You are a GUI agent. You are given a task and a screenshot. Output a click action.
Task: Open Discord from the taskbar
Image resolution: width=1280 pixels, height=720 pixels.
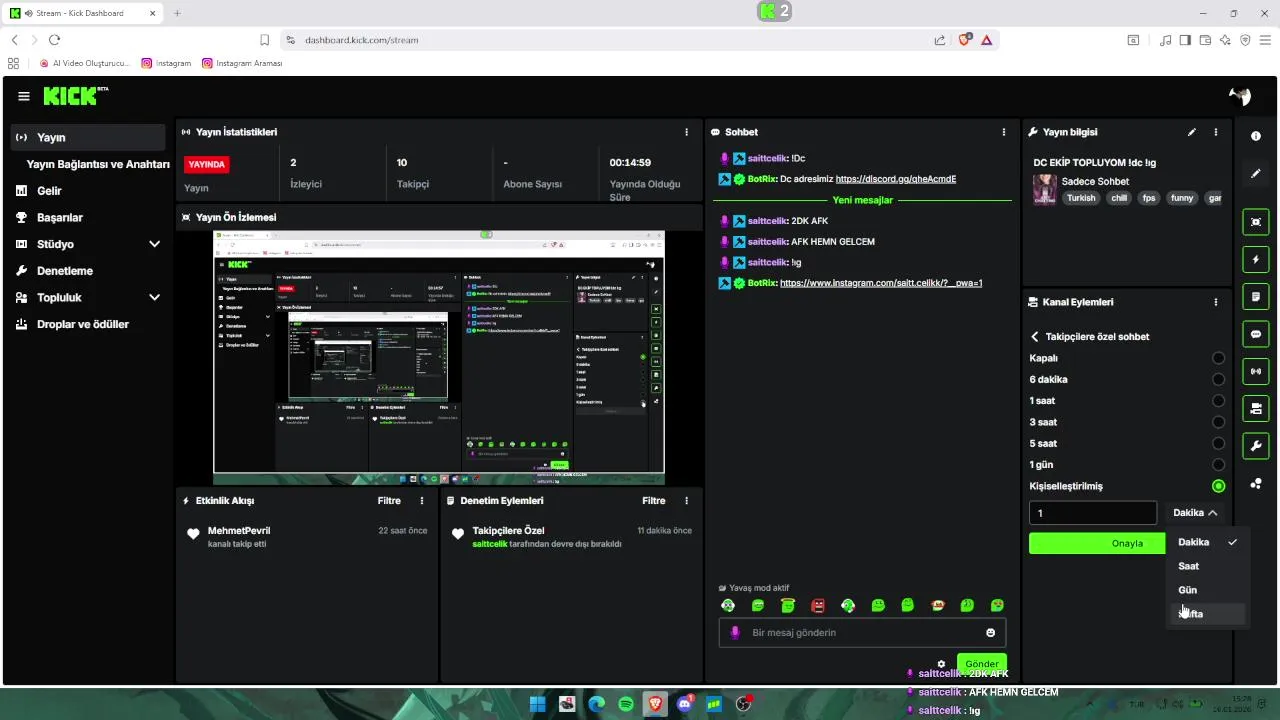[685, 704]
